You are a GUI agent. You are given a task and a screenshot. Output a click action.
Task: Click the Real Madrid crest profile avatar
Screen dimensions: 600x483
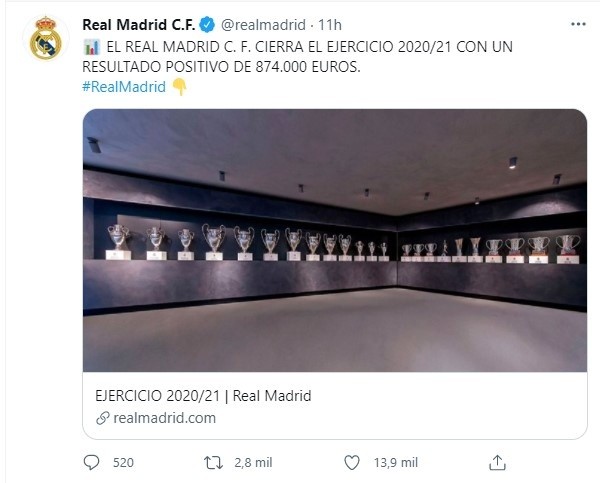tap(46, 38)
